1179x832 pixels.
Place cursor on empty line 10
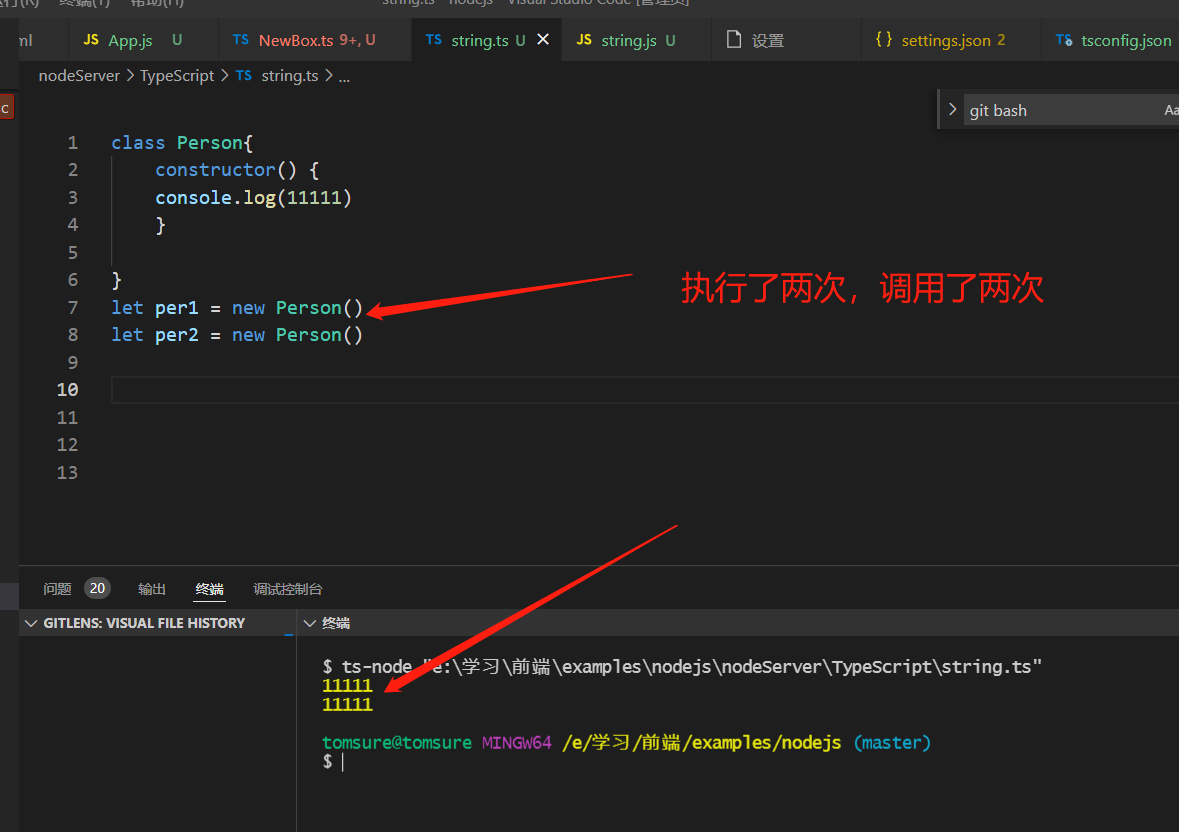pos(645,390)
